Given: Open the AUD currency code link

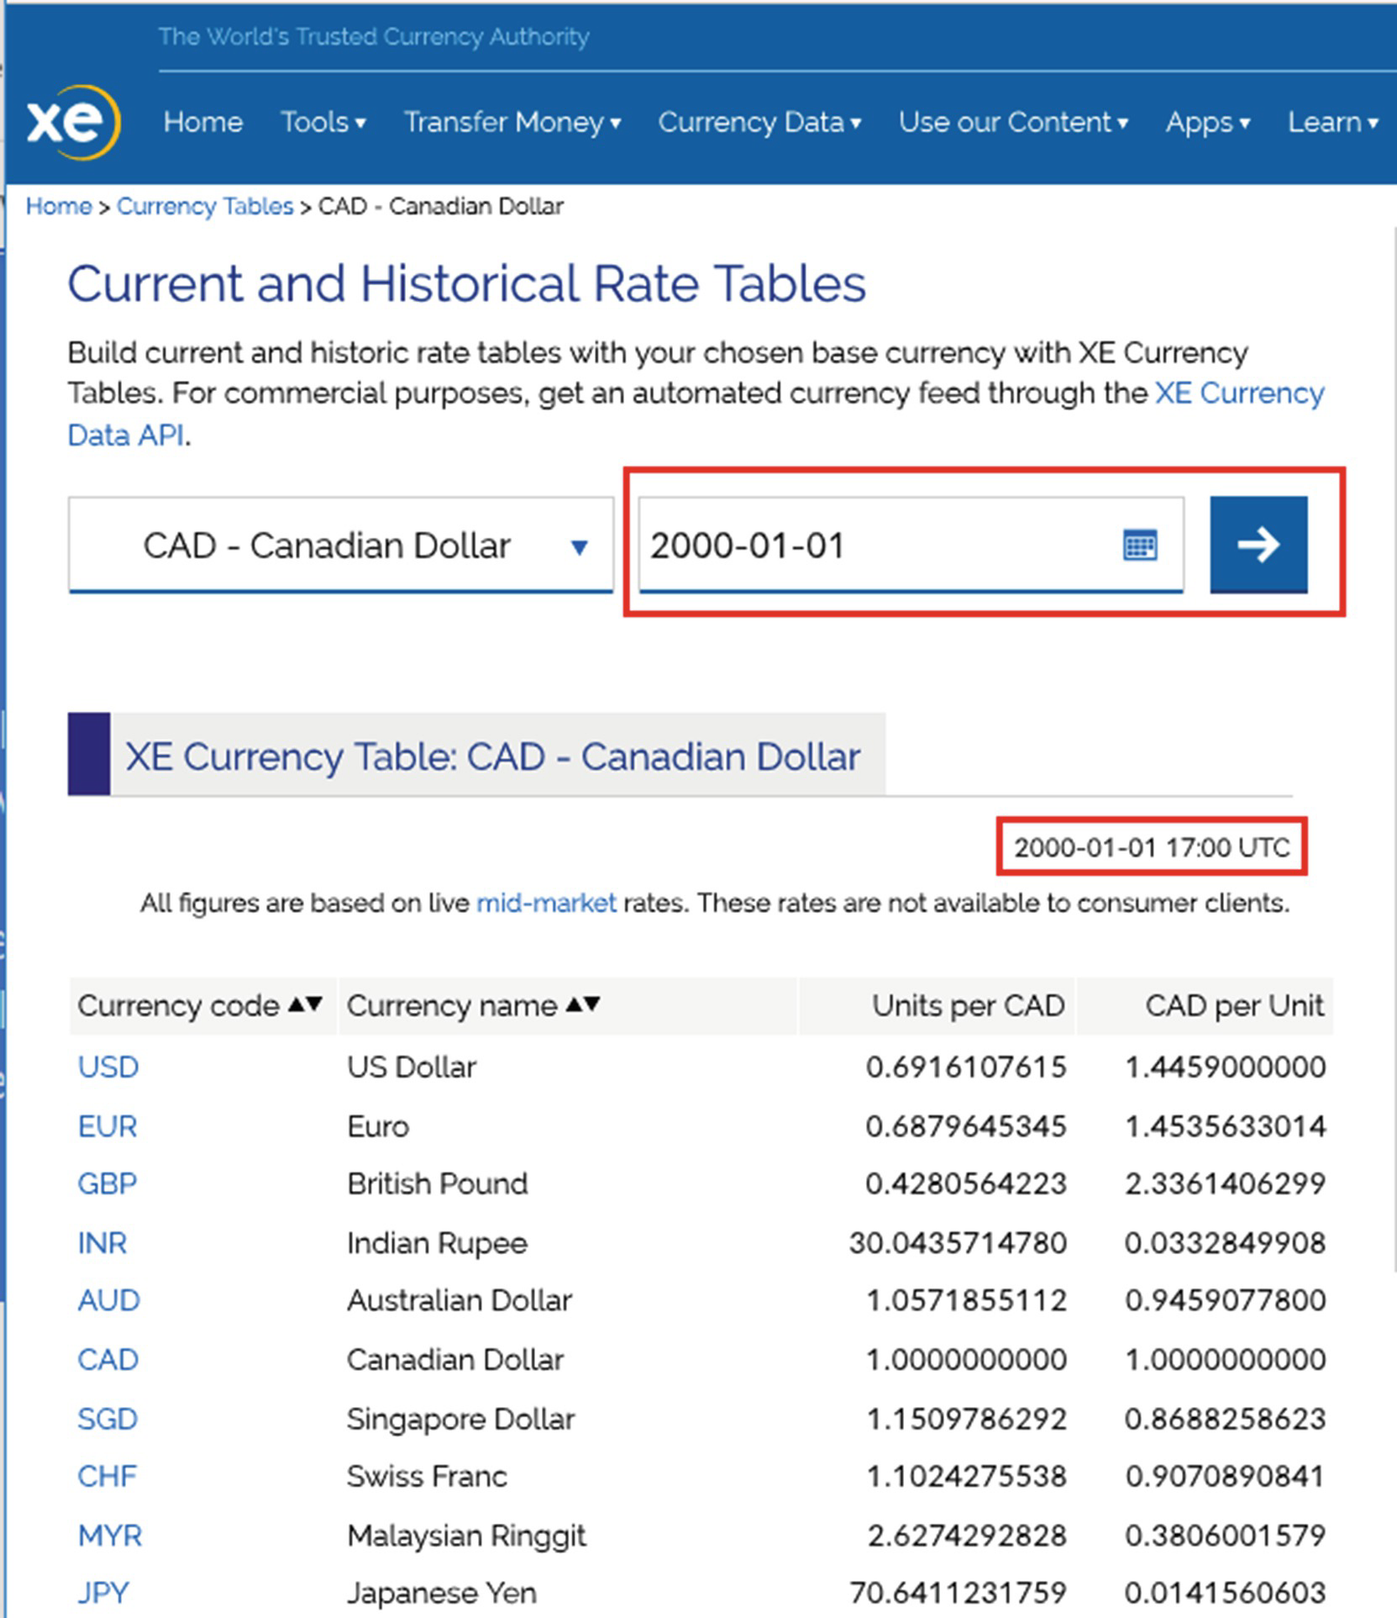Looking at the screenshot, I should 109,1300.
